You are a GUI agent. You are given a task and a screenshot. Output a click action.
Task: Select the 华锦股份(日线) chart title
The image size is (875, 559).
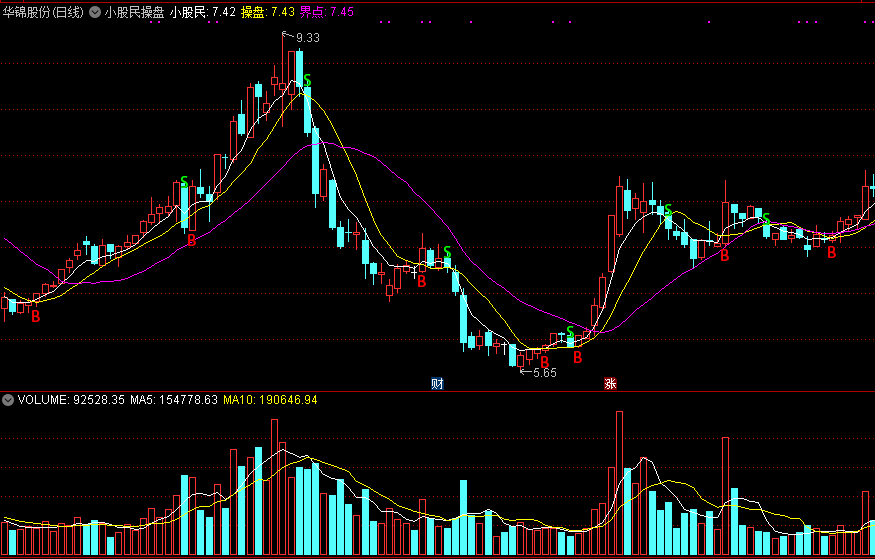(x=44, y=12)
